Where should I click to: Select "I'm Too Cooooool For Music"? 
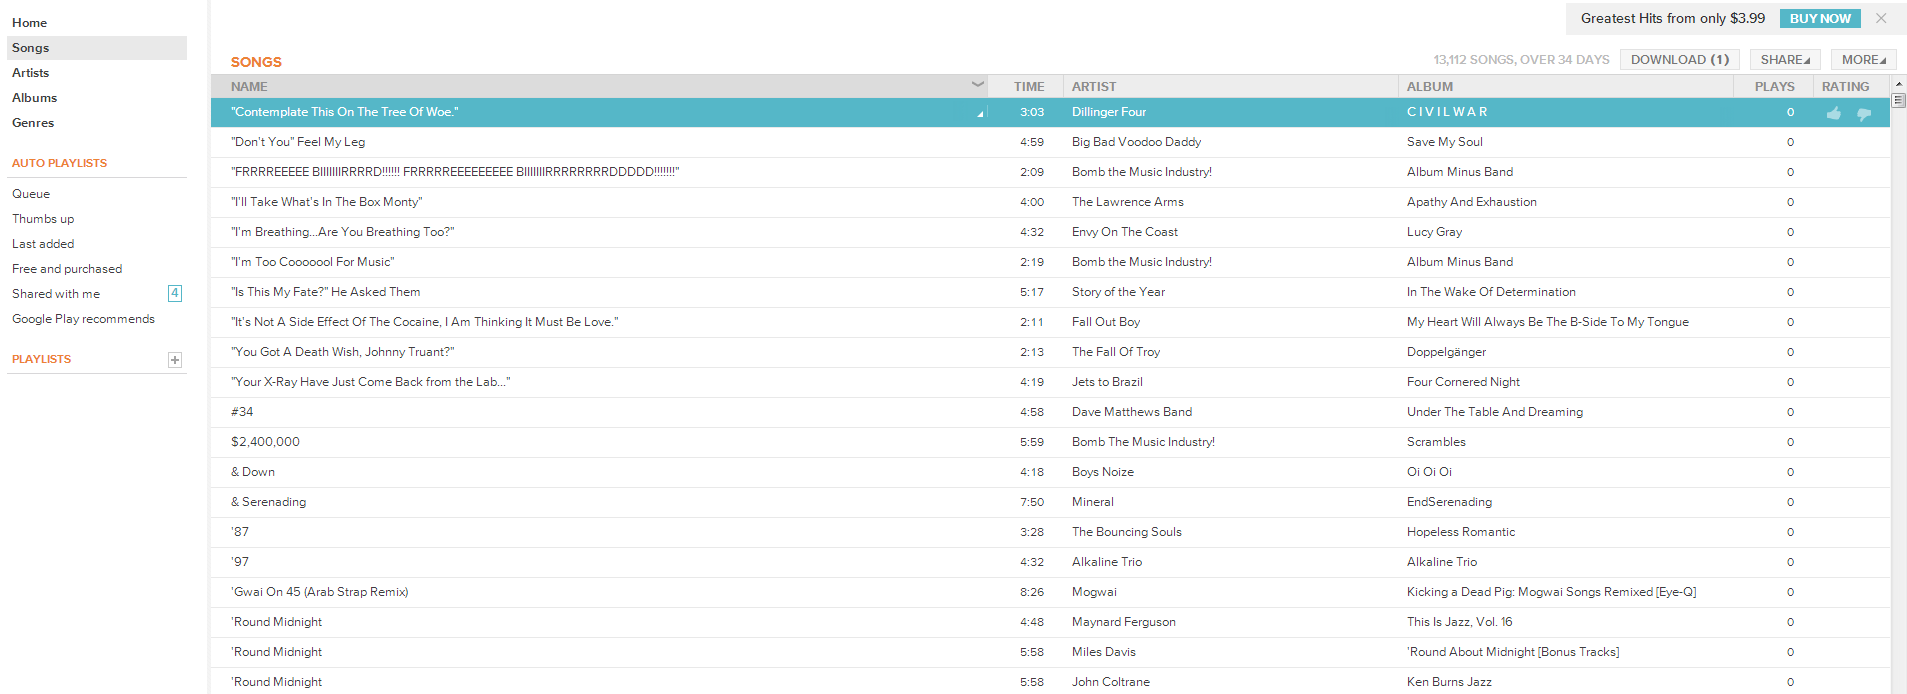[x=313, y=262]
